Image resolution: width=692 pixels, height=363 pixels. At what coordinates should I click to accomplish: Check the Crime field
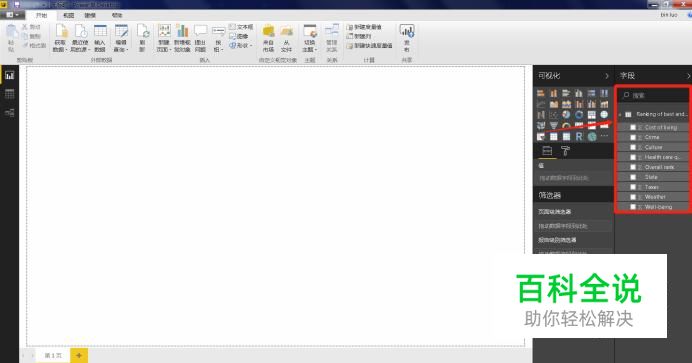click(633, 137)
